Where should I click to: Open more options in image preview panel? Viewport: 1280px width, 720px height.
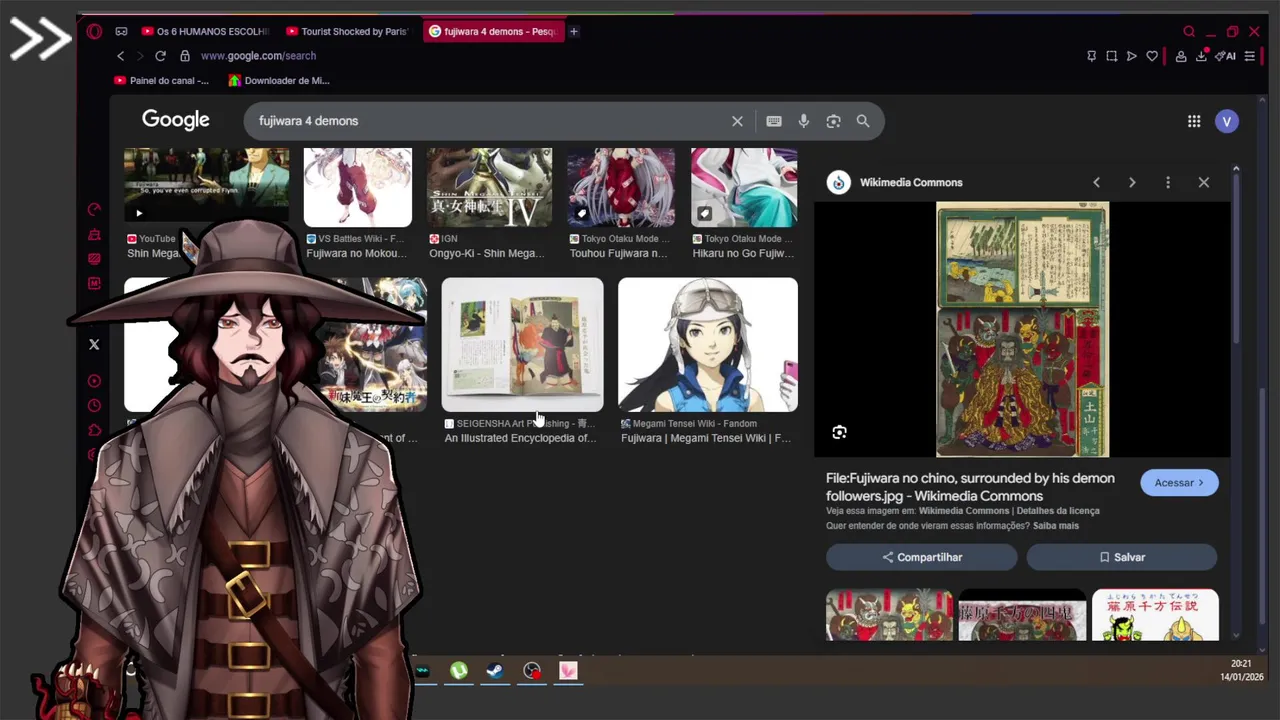pyautogui.click(x=1168, y=182)
